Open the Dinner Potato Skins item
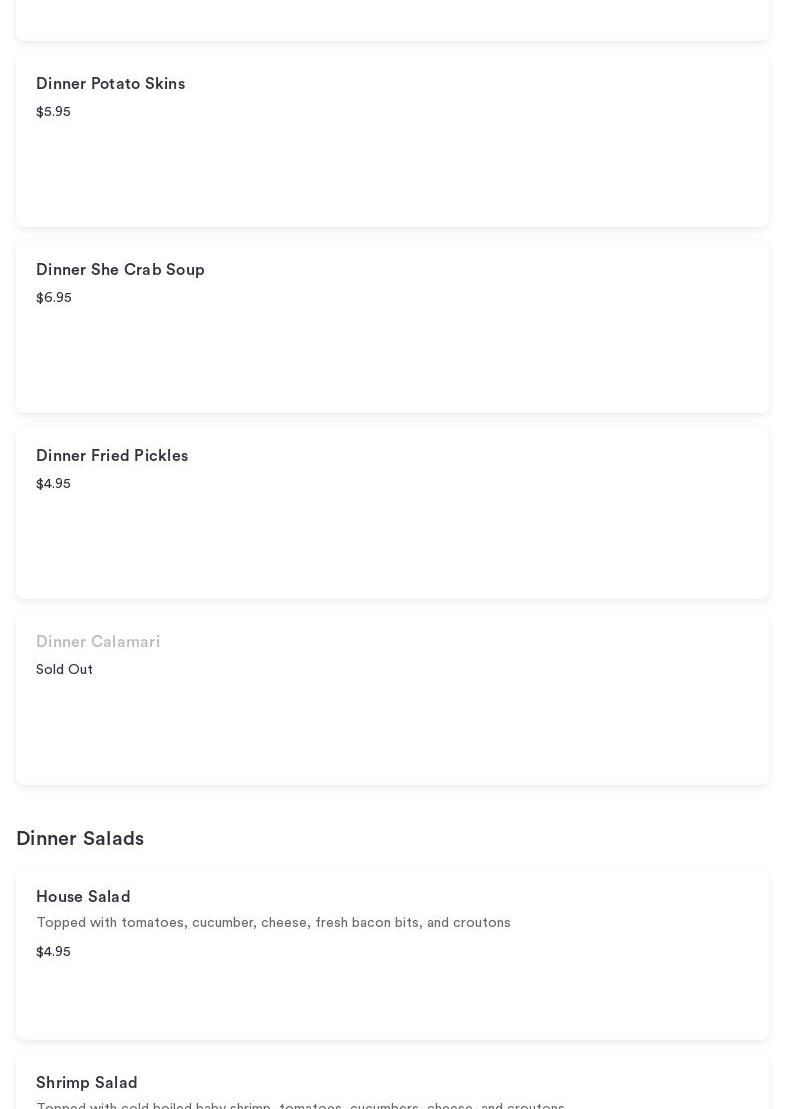The image size is (785, 1109). (110, 84)
